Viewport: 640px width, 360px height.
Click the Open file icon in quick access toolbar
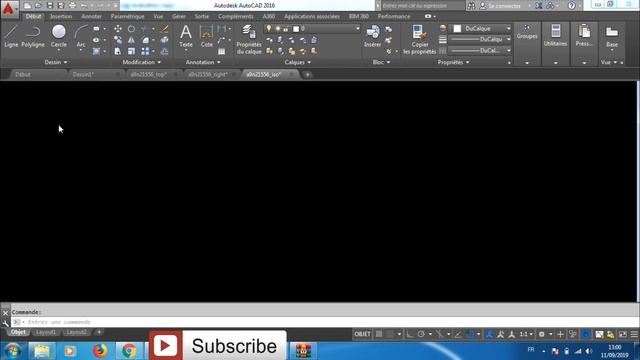[x=38, y=6]
